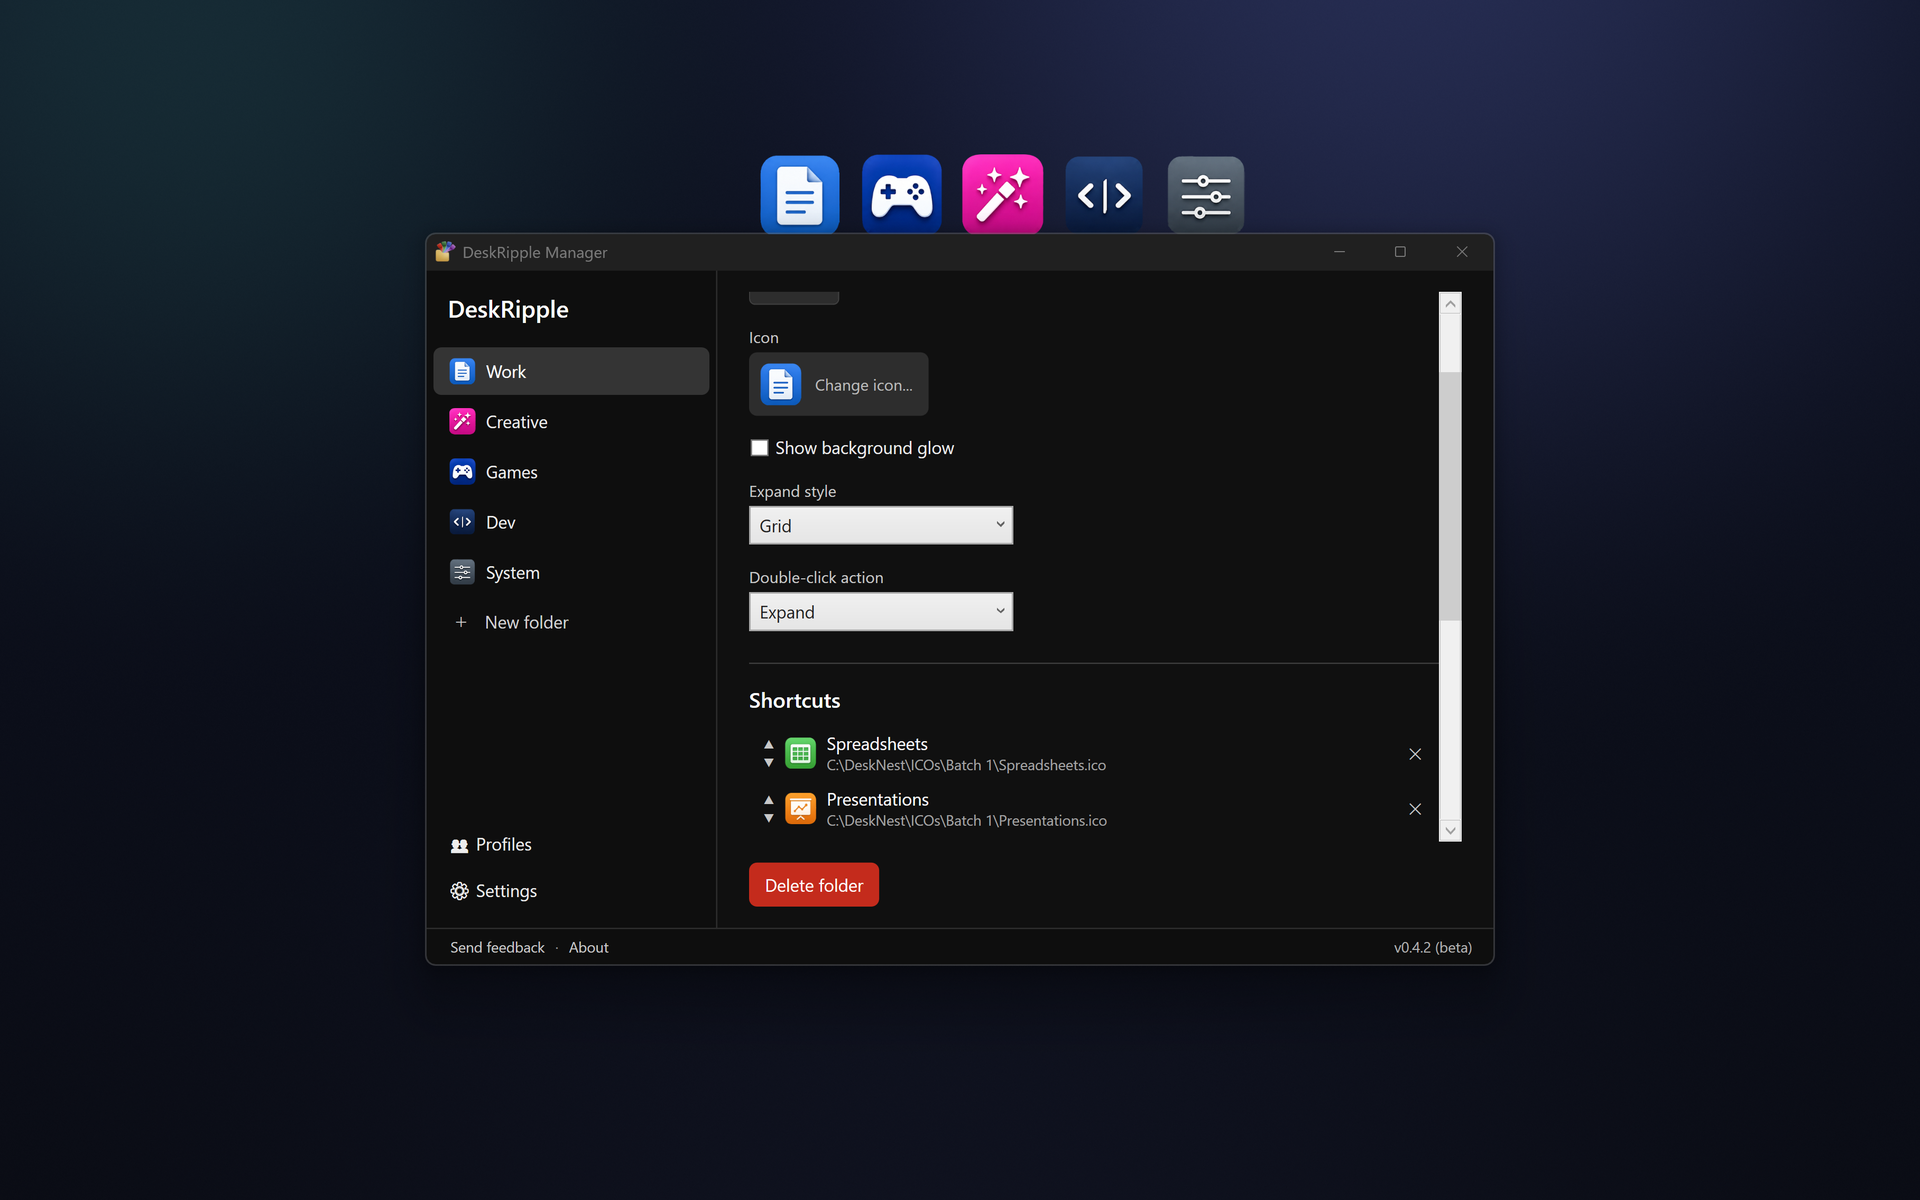Open the Games controller folder on desktop
Image resolution: width=1920 pixels, height=1200 pixels.
(901, 195)
